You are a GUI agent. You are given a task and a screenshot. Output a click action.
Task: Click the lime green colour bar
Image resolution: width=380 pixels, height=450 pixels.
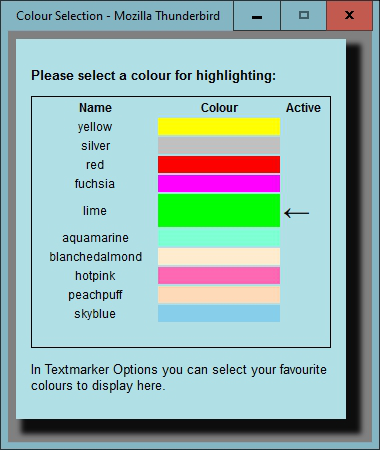click(219, 211)
